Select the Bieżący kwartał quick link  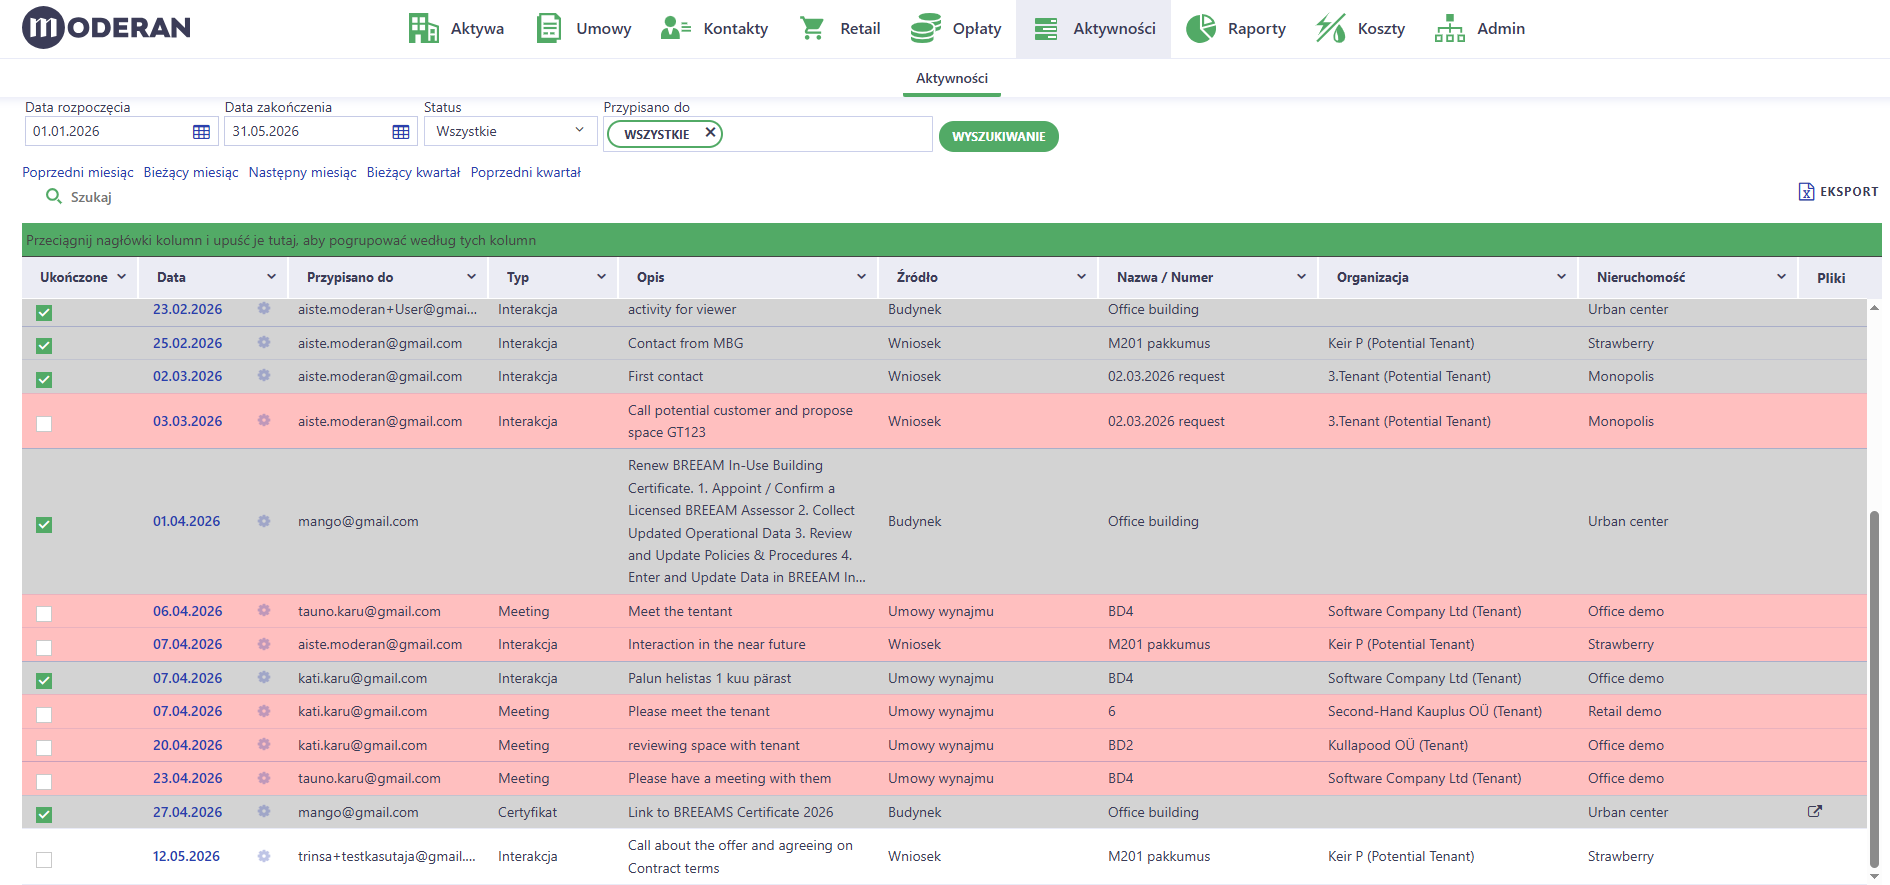click(413, 172)
